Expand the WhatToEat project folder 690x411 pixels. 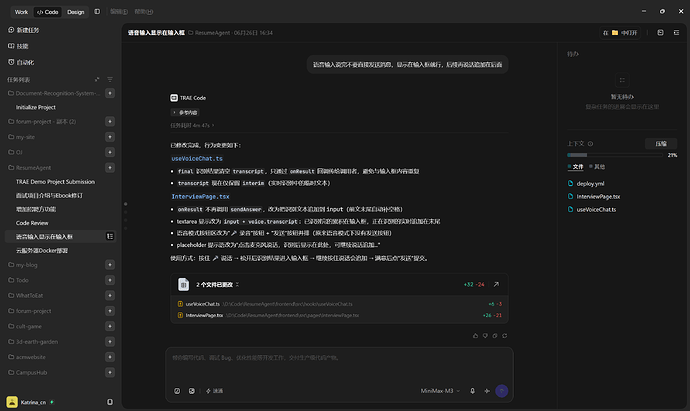coord(26,296)
